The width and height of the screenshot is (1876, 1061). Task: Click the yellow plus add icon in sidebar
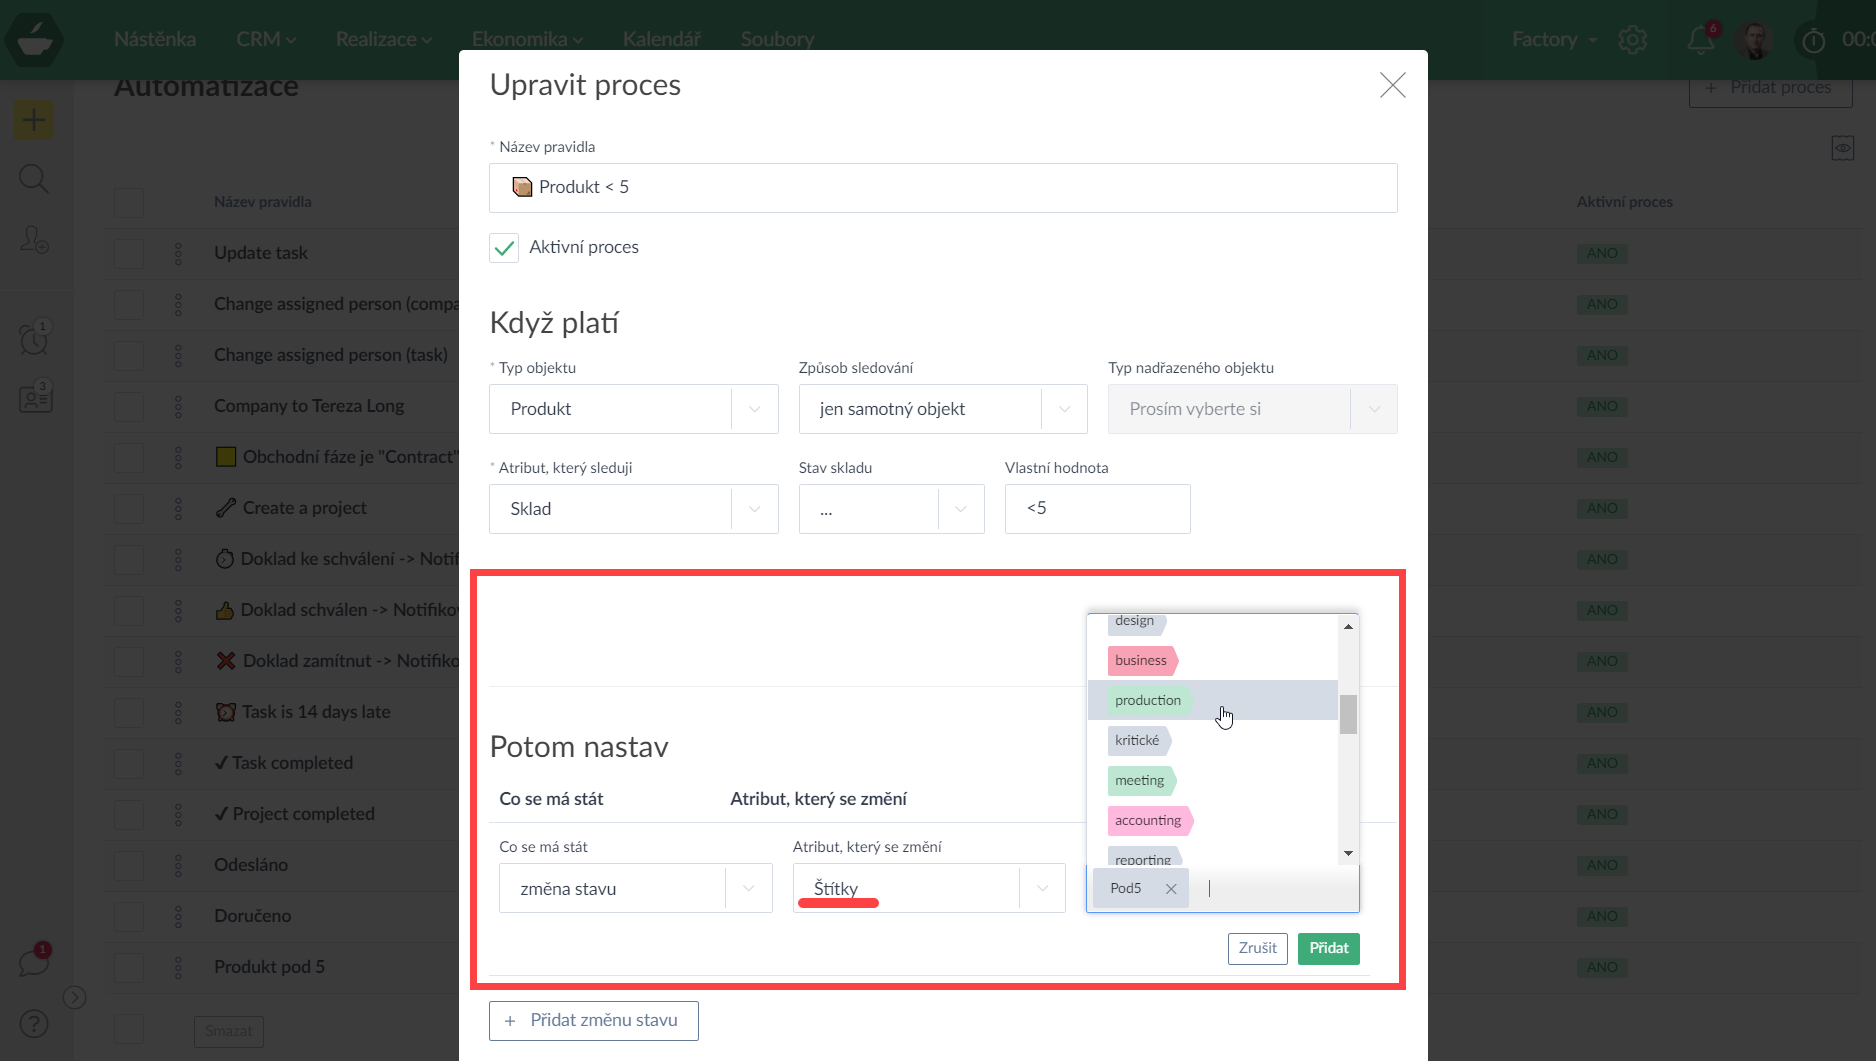click(x=34, y=121)
